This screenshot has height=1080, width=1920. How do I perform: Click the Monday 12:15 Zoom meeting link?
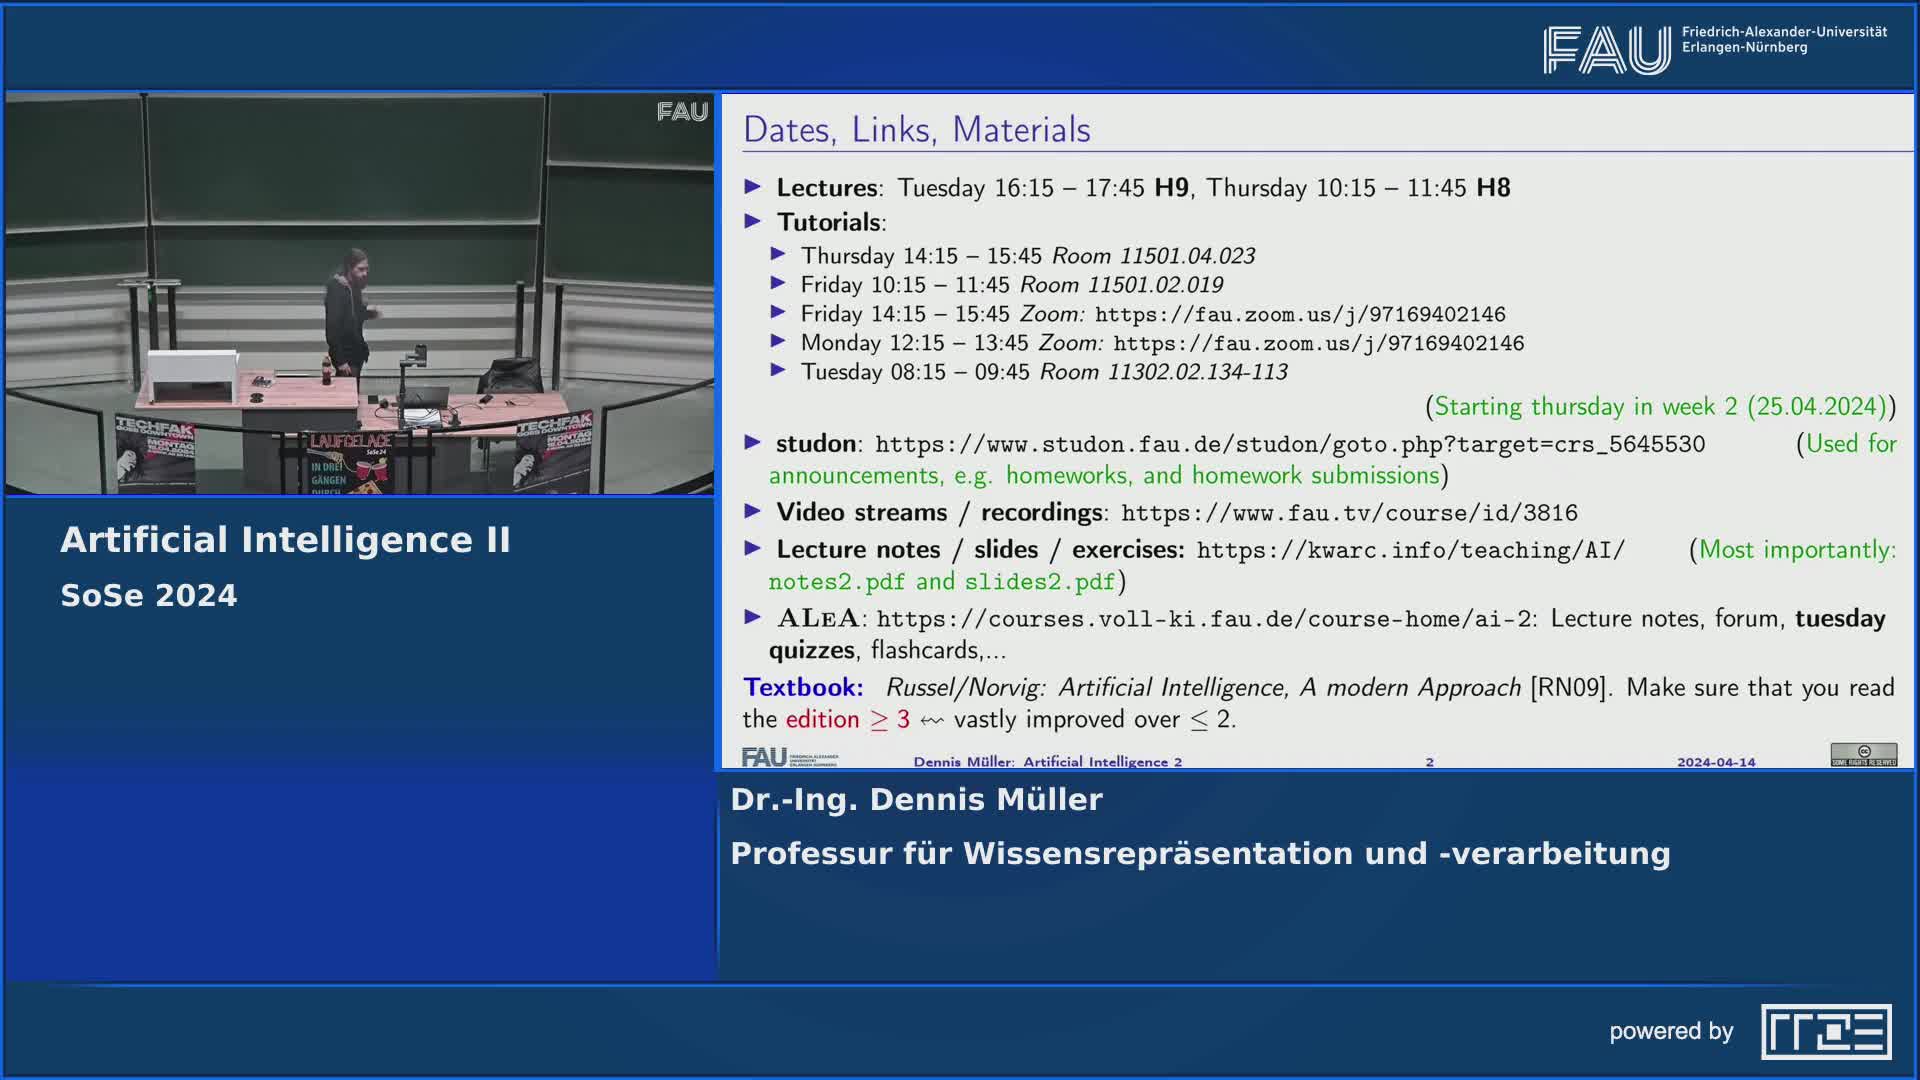click(x=1318, y=344)
